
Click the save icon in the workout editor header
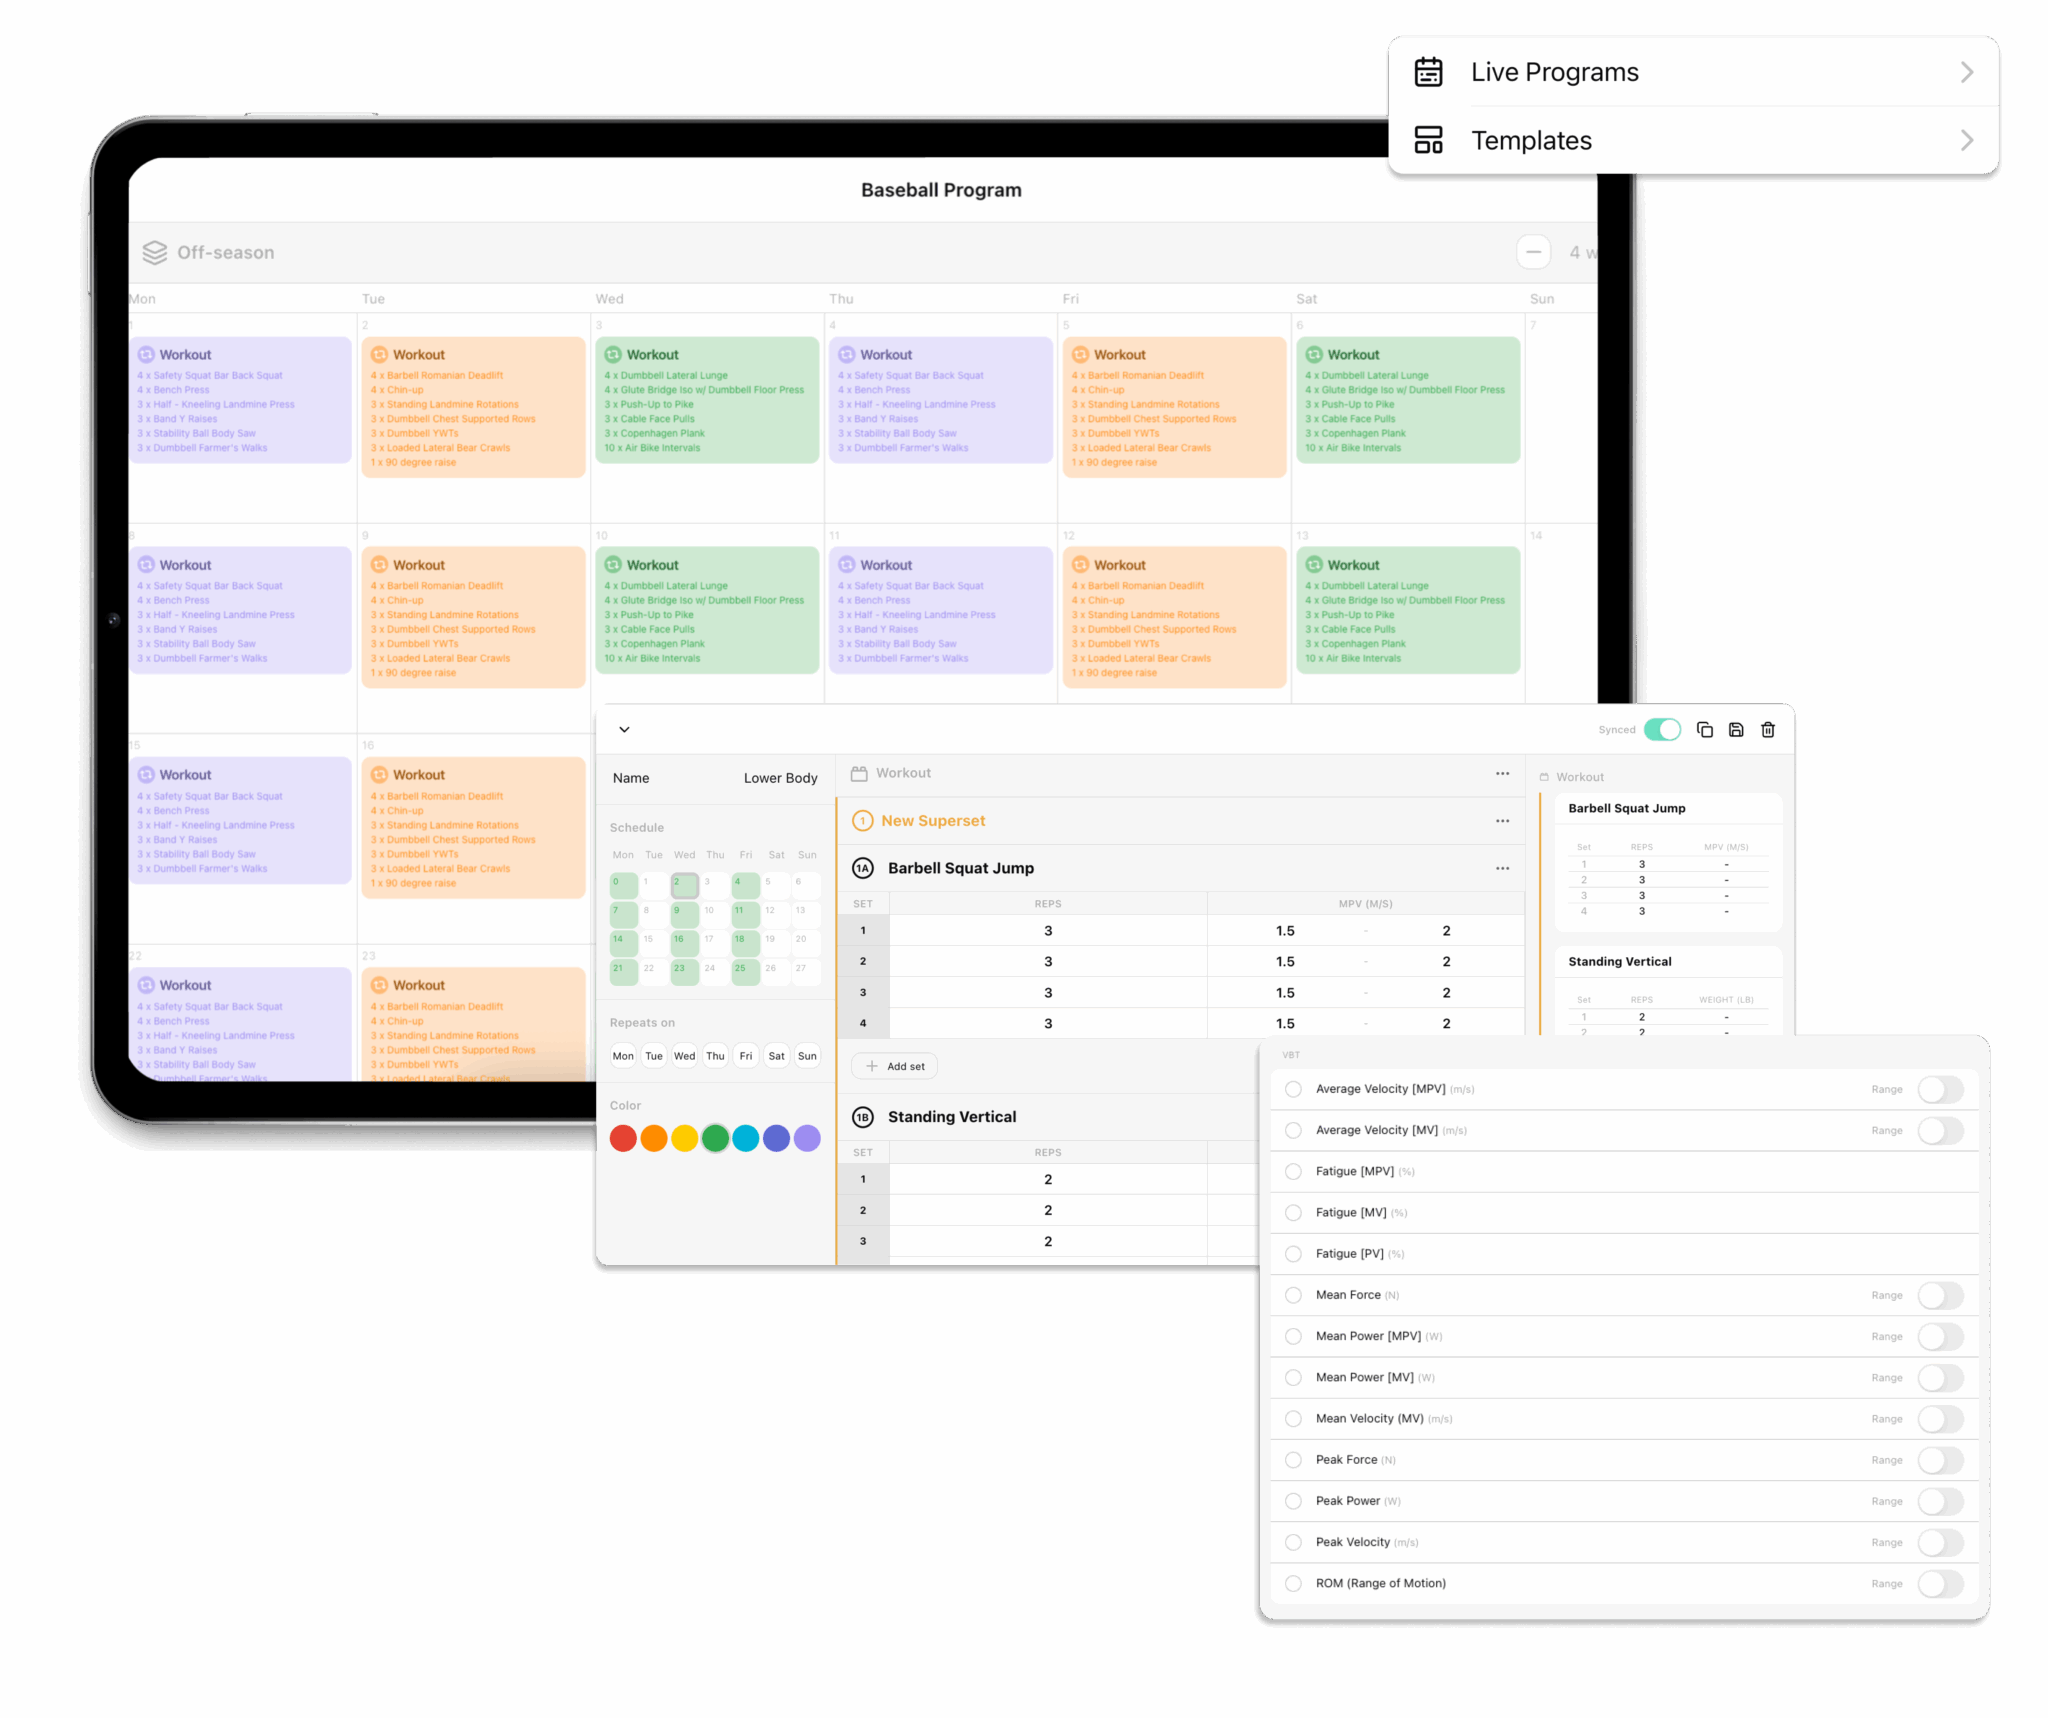coord(1736,730)
